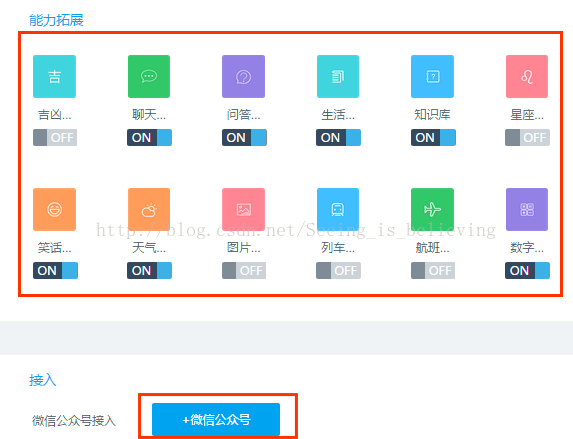Viewport: 573px width, 439px height.
Task: Enable the 星座 toggle switch
Action: pos(527,137)
